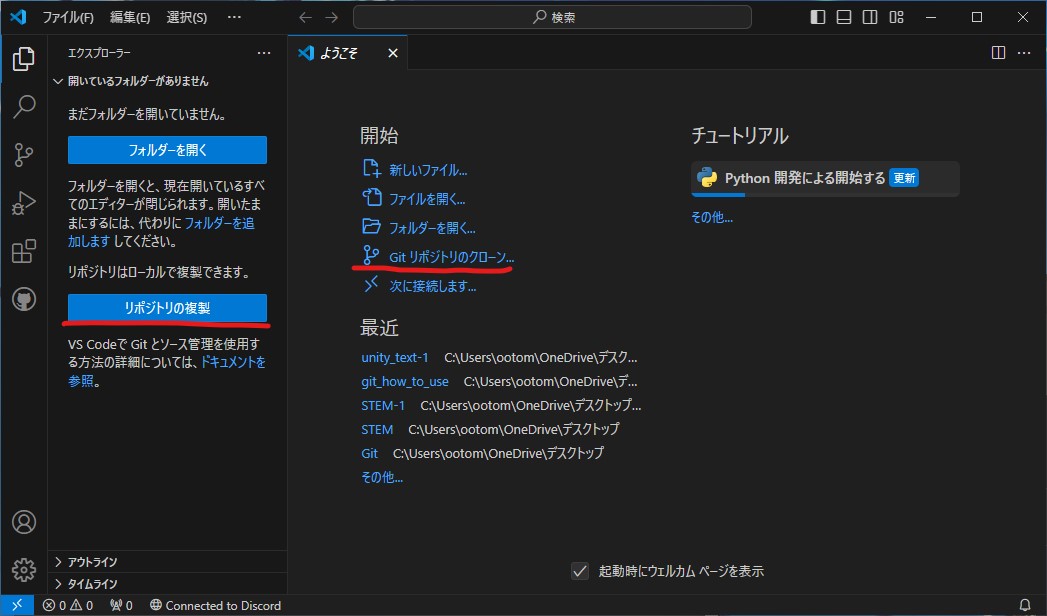The height and width of the screenshot is (616, 1047).
Task: Click the Git リポジトリのクローン link
Action: pyautogui.click(x=451, y=257)
